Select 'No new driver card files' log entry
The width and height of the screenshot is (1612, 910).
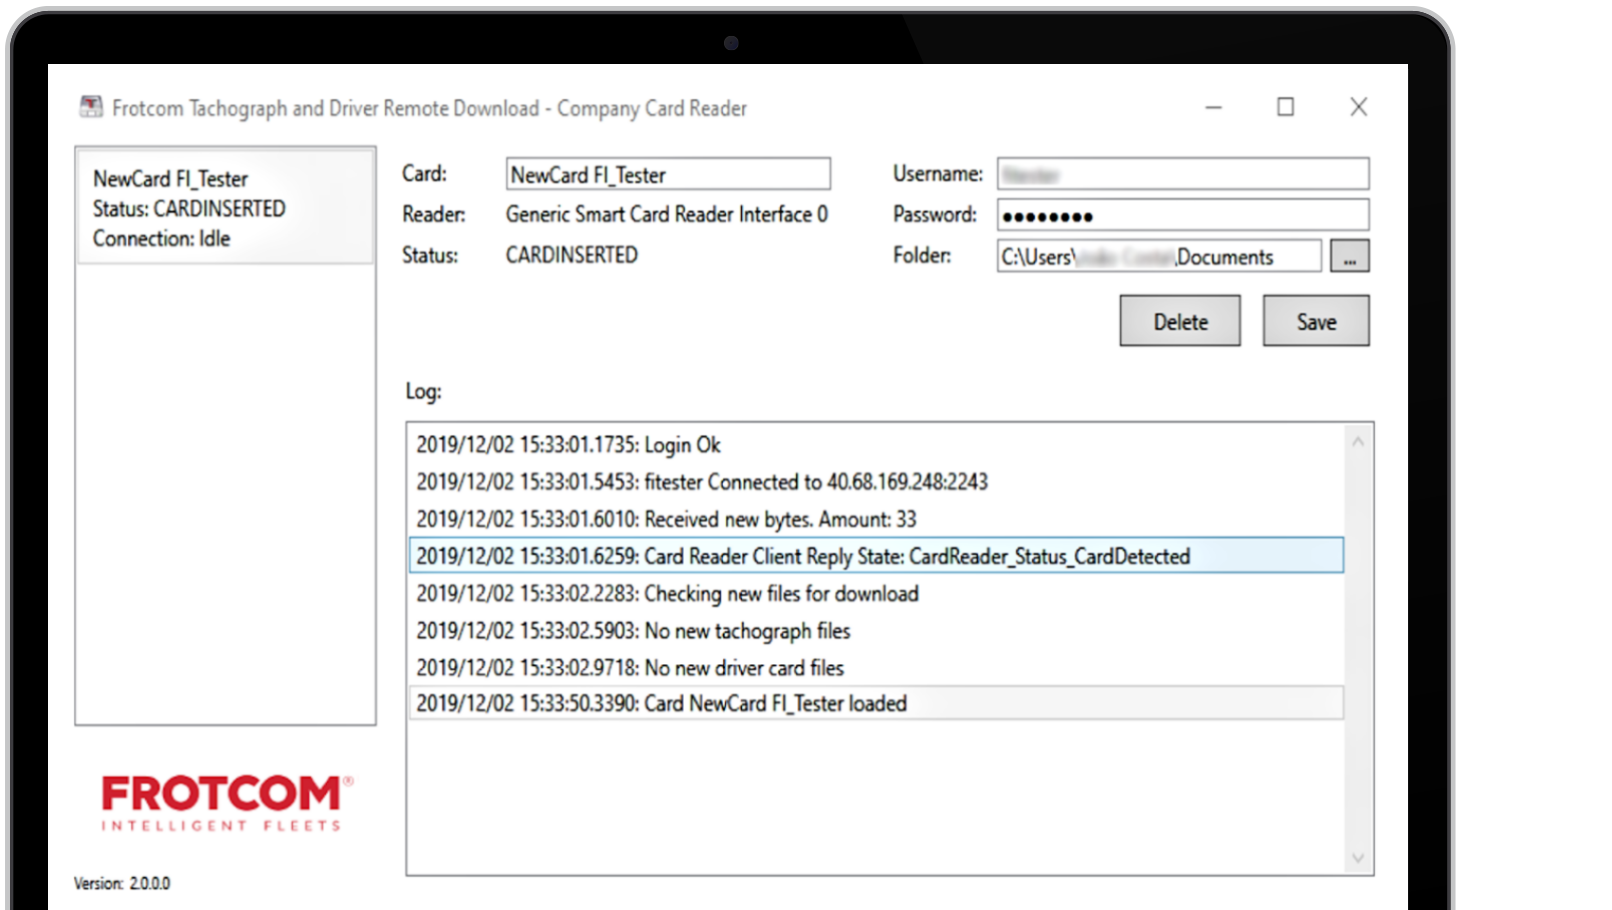876,668
